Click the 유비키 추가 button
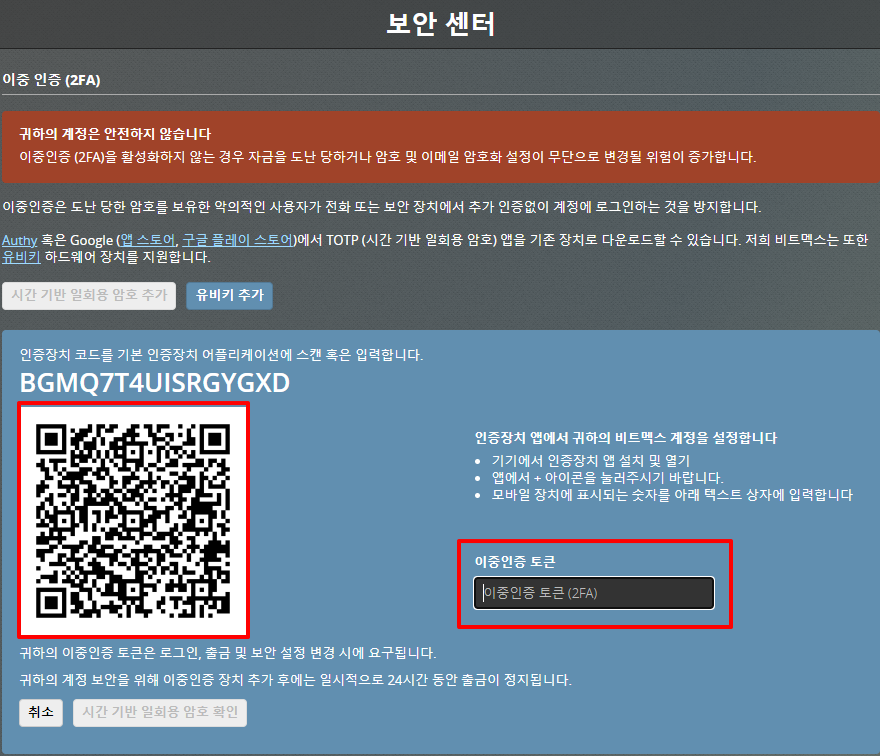 pos(230,296)
